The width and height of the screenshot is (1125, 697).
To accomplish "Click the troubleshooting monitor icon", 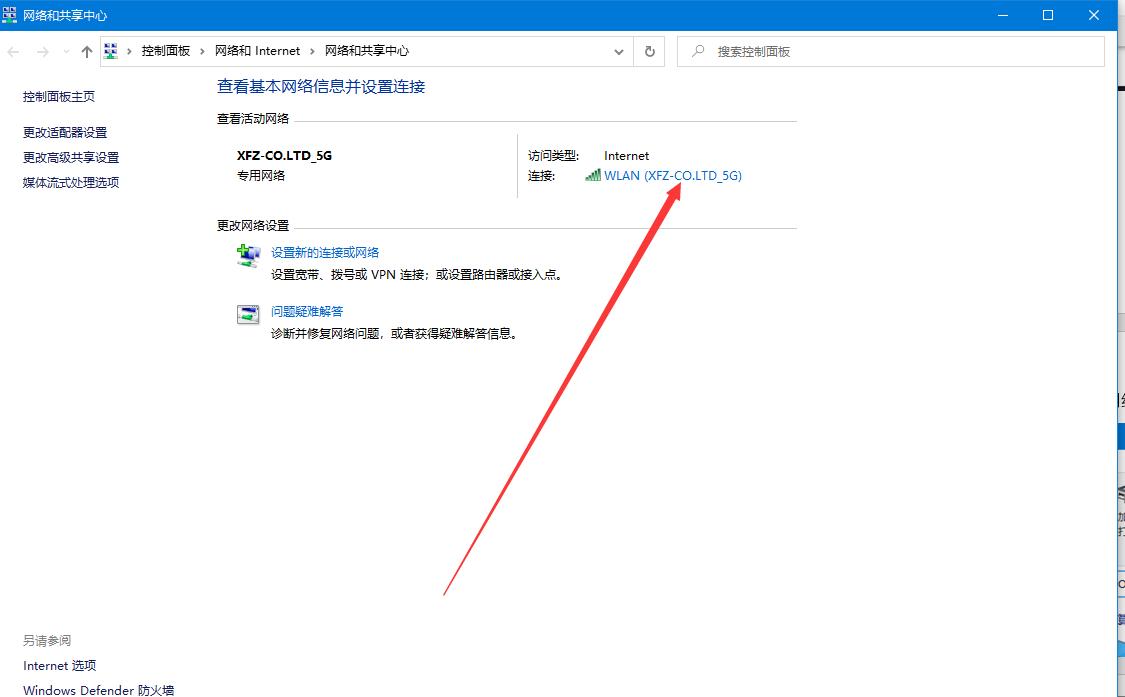I will click(x=247, y=314).
